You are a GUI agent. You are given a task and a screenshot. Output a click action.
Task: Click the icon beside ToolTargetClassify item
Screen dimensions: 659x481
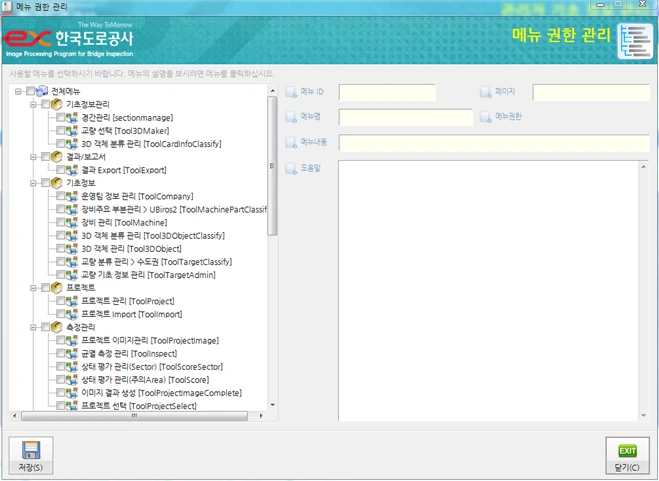72,262
